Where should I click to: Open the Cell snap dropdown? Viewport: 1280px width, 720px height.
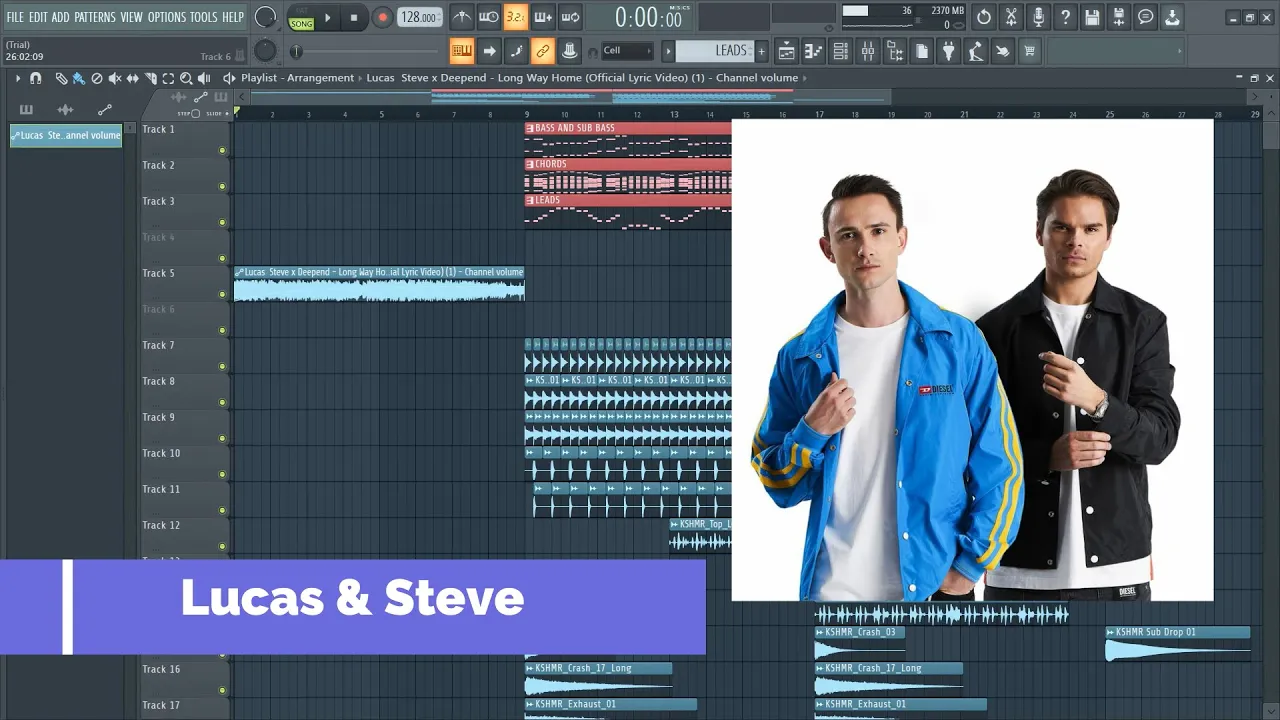tap(627, 51)
